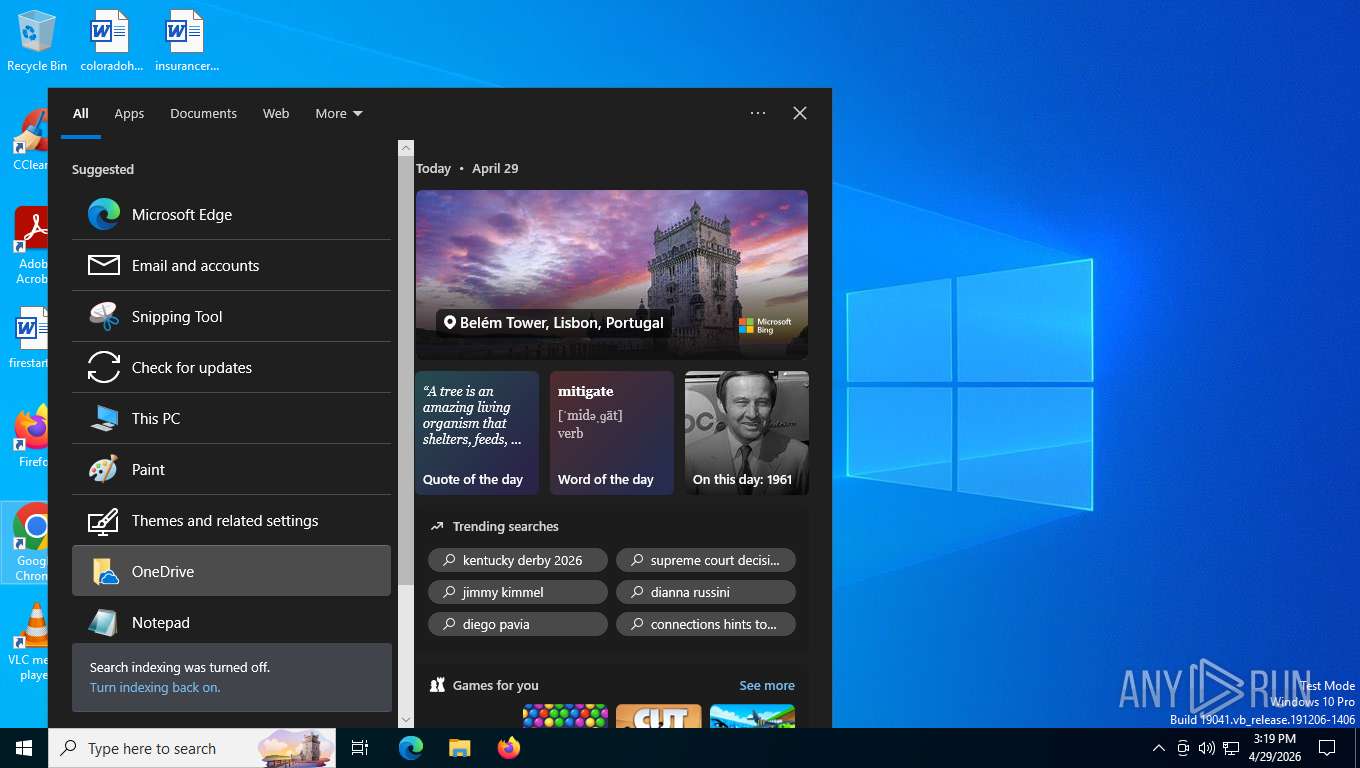Open the coloradoh Word document on desktop
1360x768 pixels.
(x=111, y=41)
